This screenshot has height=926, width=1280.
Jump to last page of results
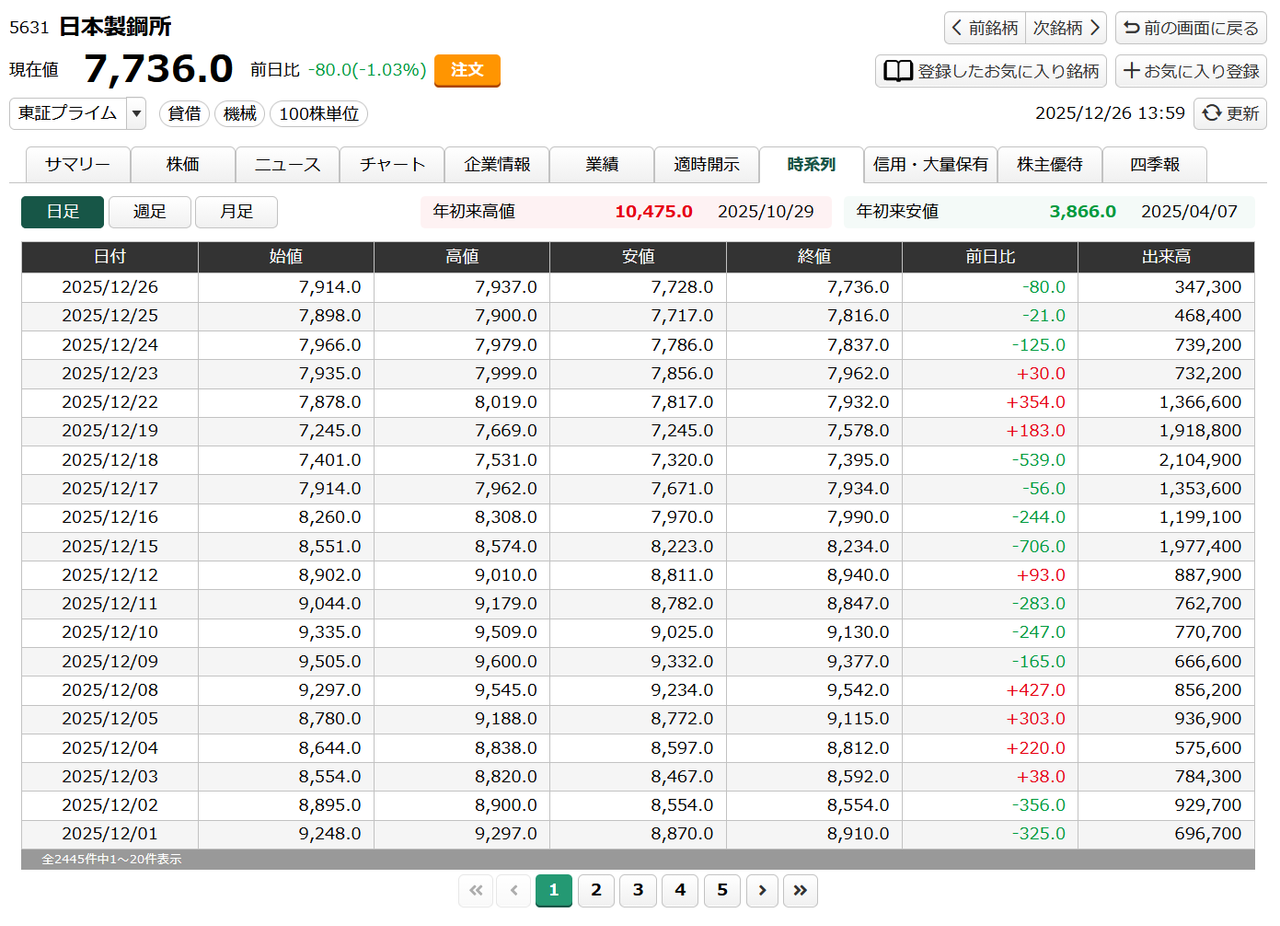(800, 891)
